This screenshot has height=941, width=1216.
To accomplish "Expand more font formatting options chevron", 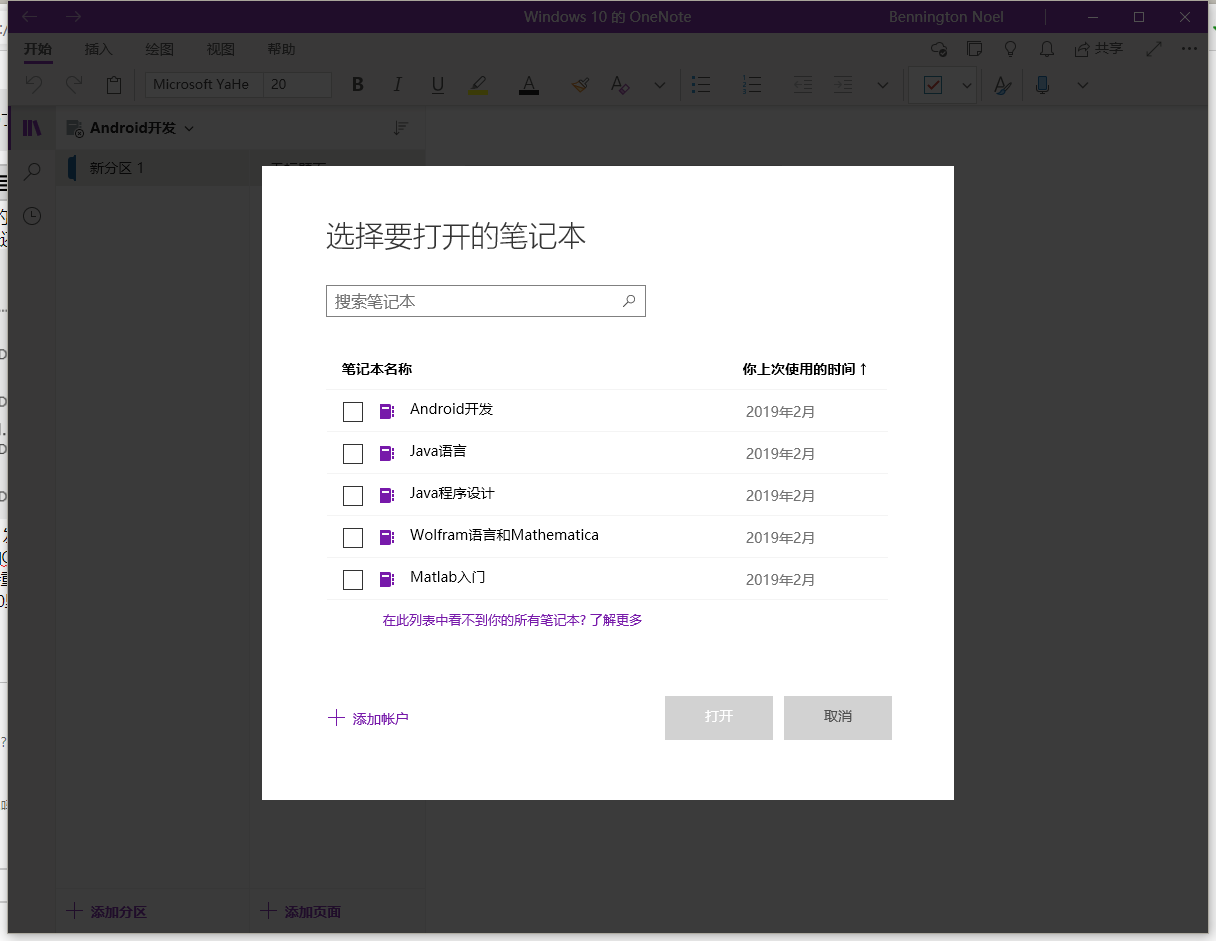I will coord(660,85).
